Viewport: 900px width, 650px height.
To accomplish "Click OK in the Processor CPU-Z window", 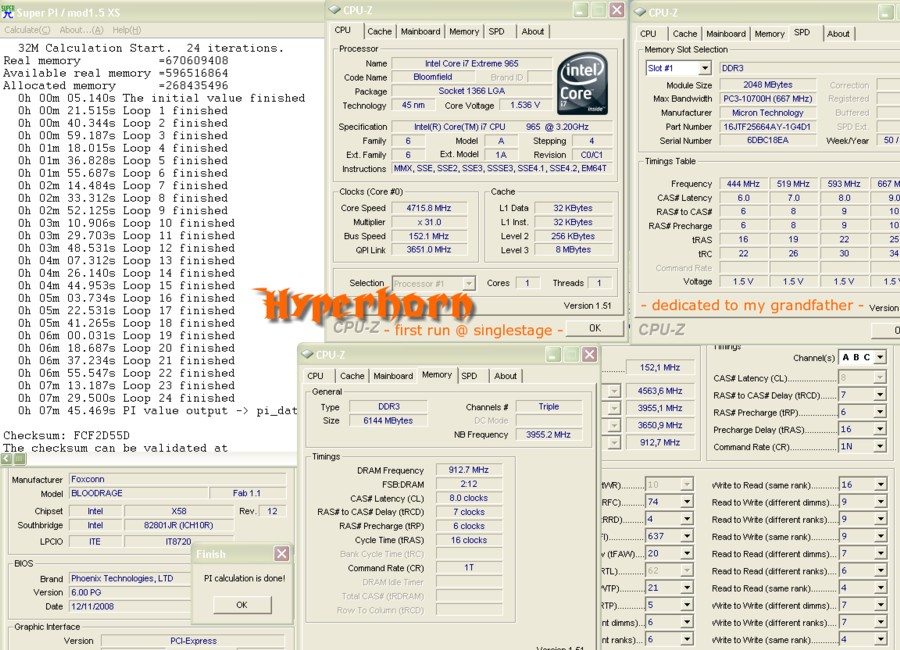I will [x=595, y=328].
